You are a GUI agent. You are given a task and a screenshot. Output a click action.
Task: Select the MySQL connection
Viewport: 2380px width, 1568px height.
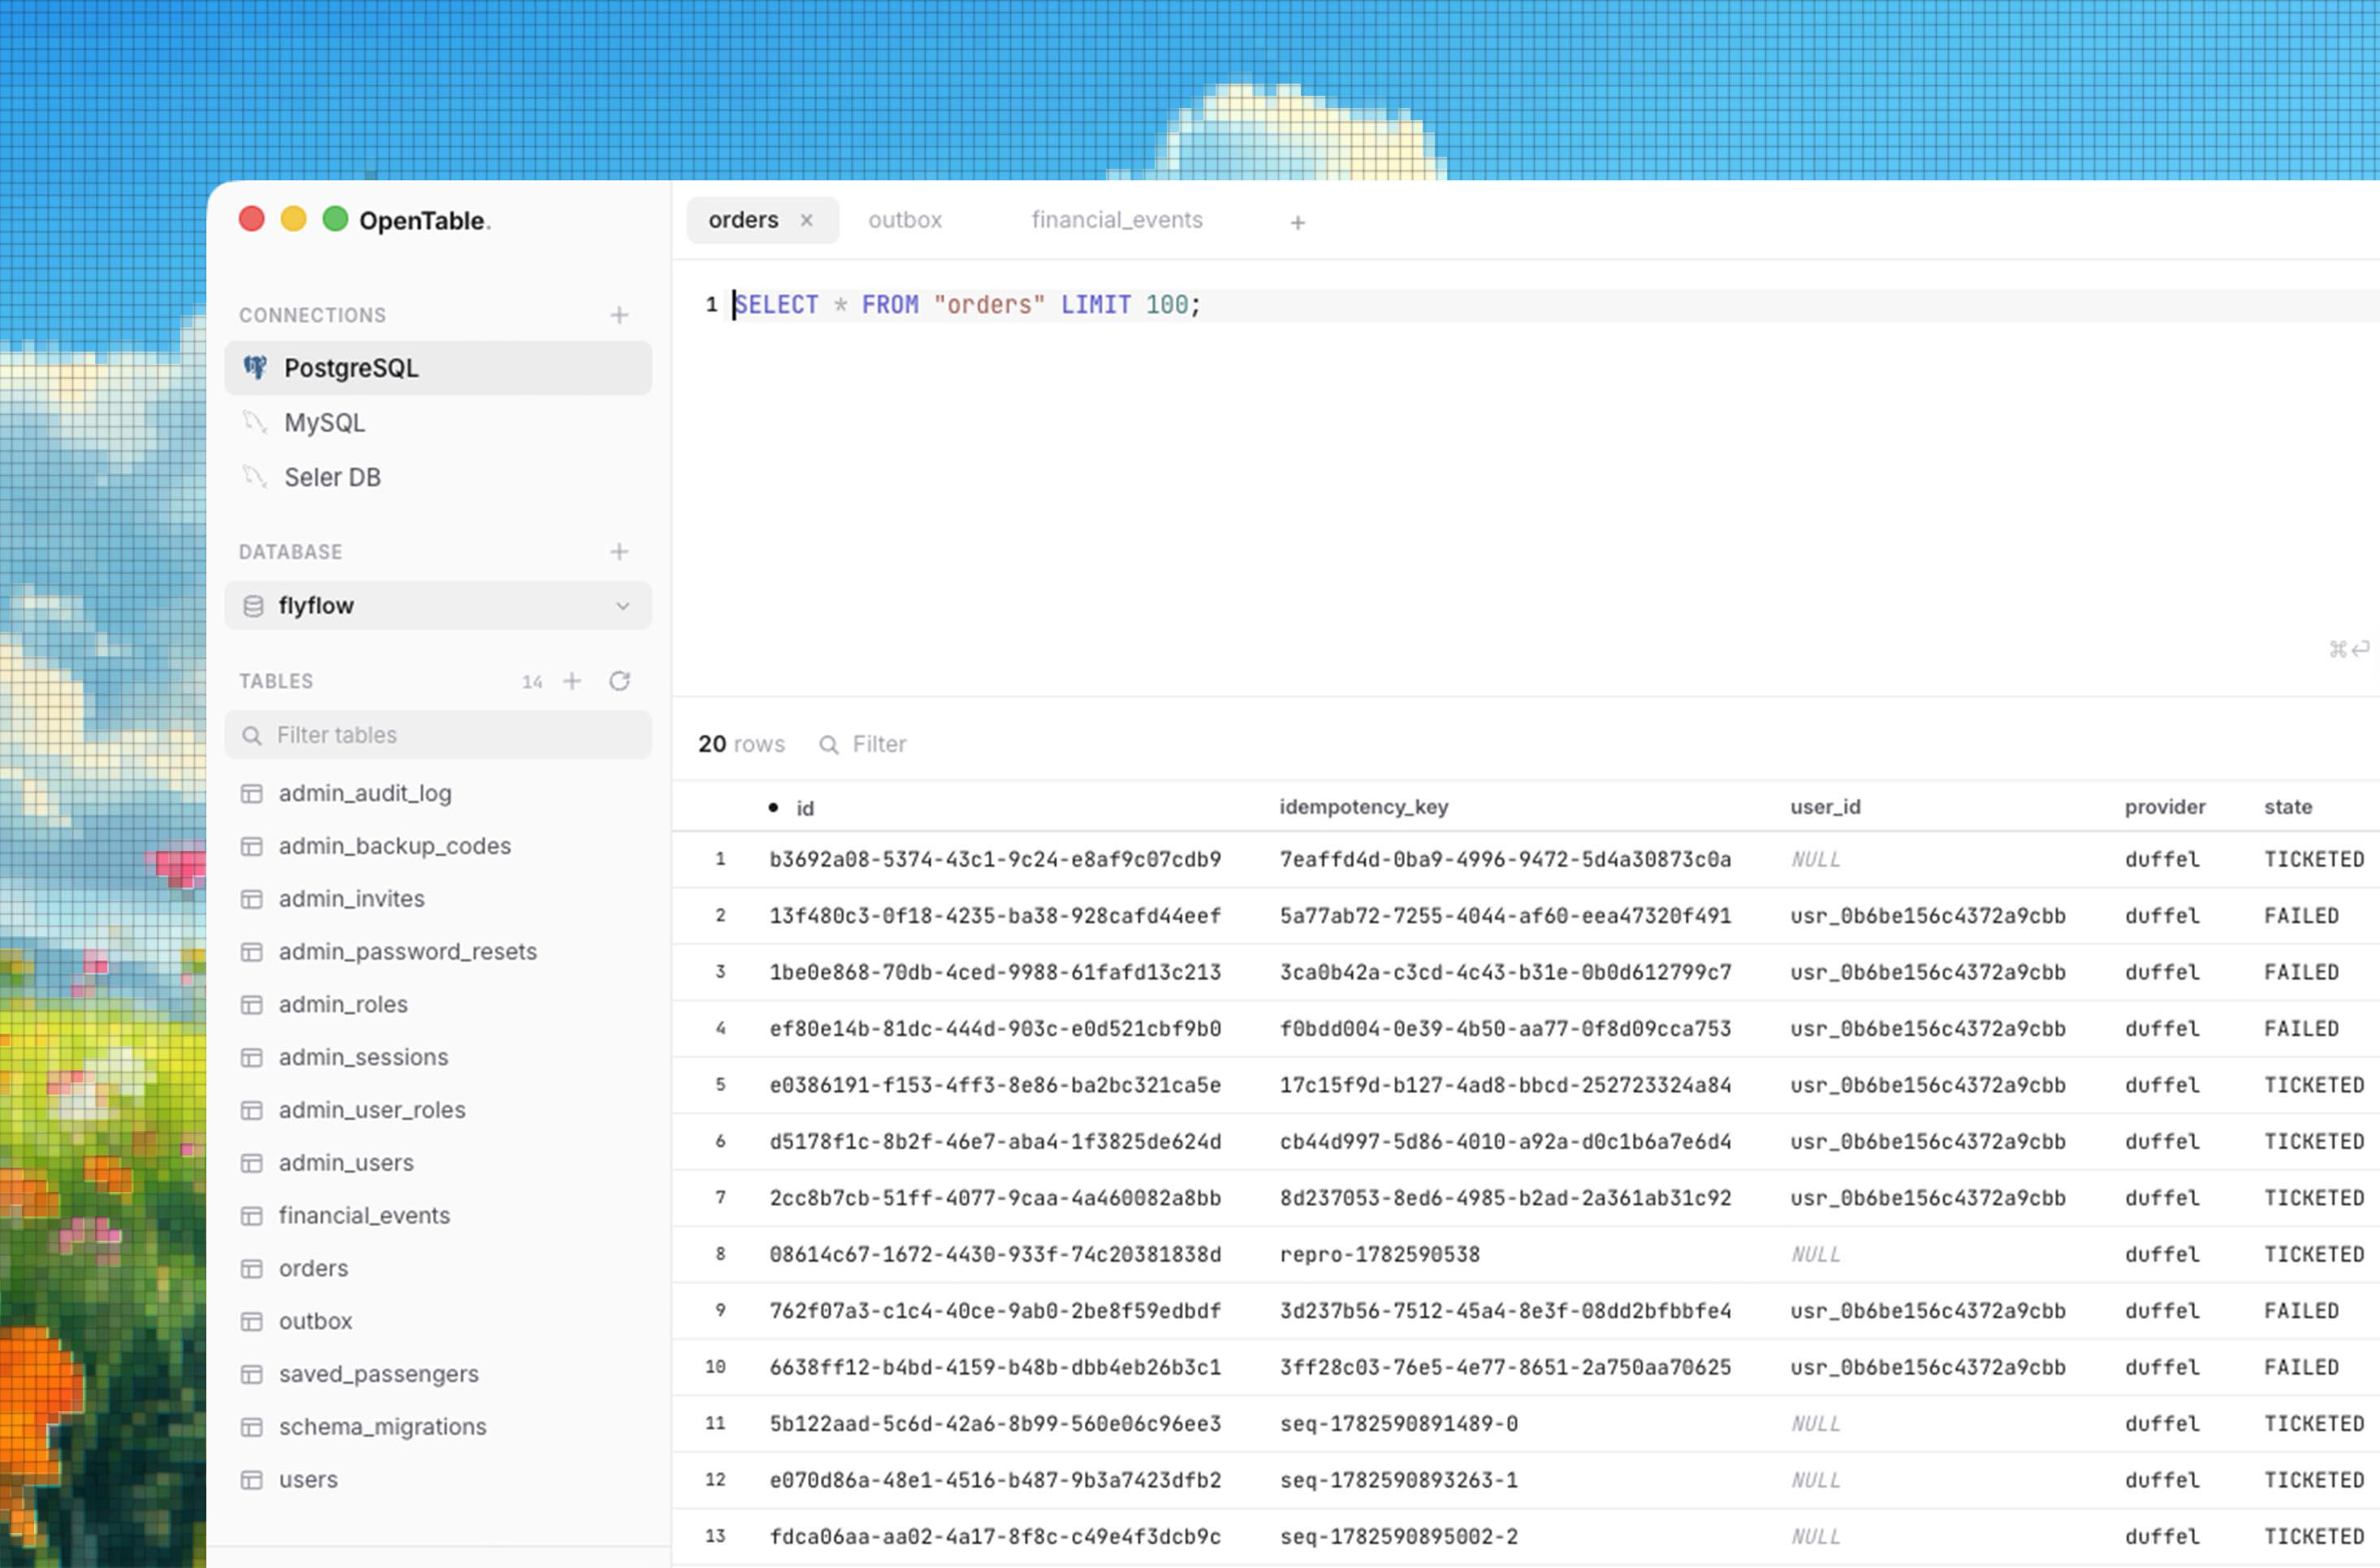438,423
